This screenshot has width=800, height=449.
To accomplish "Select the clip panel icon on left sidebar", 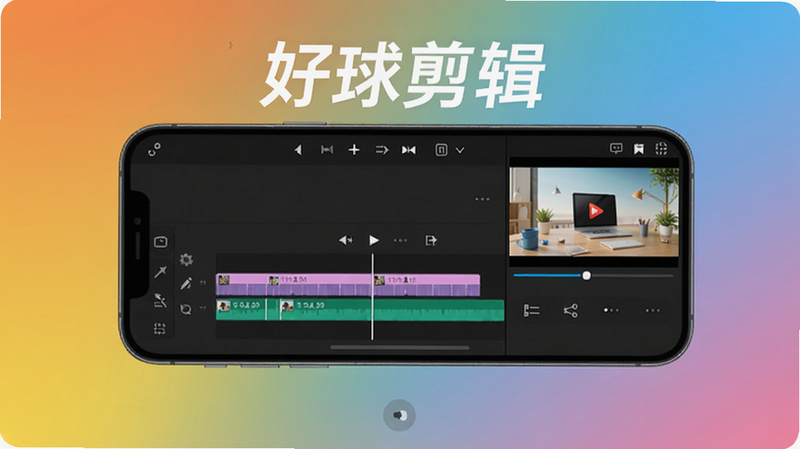I will coord(161,242).
